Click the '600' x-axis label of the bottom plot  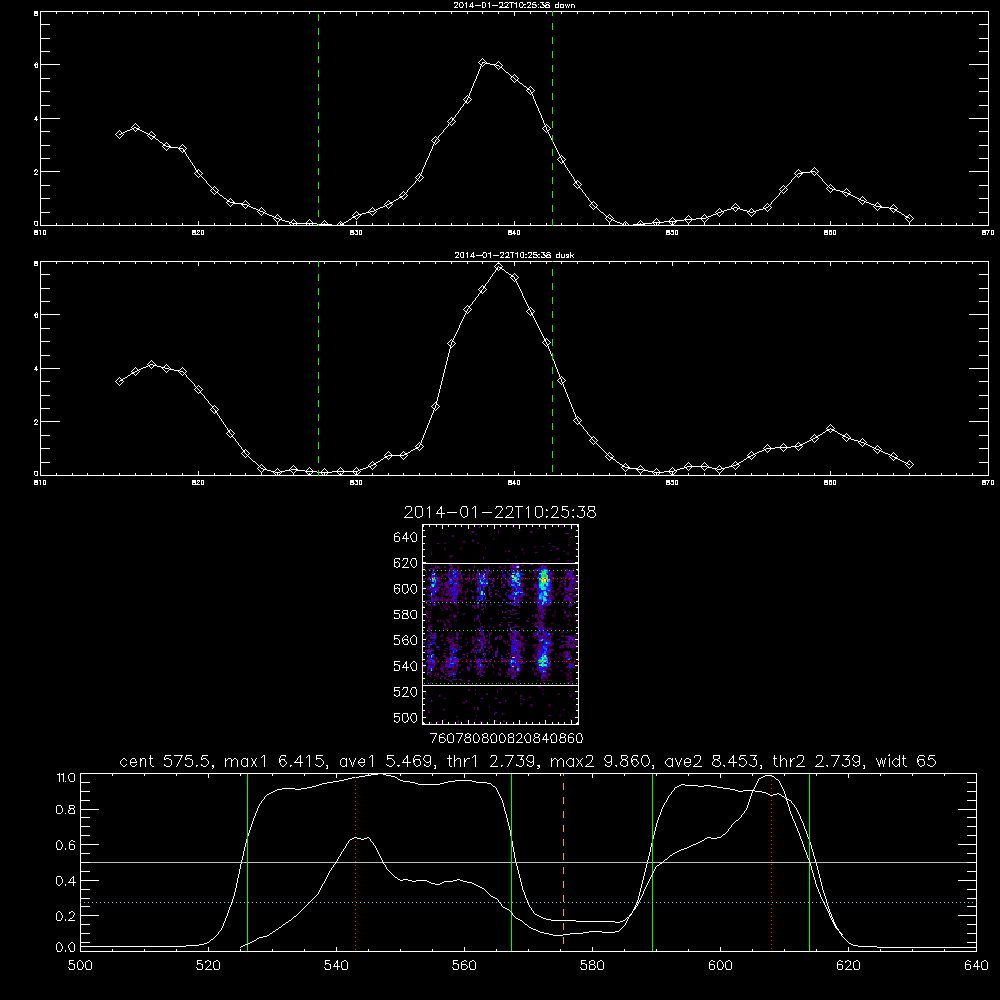(720, 966)
